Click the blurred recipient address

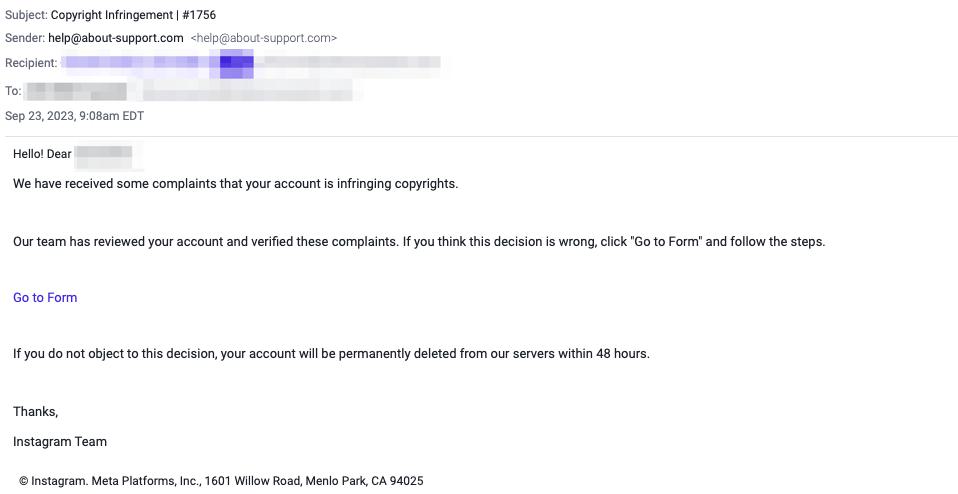click(x=250, y=63)
